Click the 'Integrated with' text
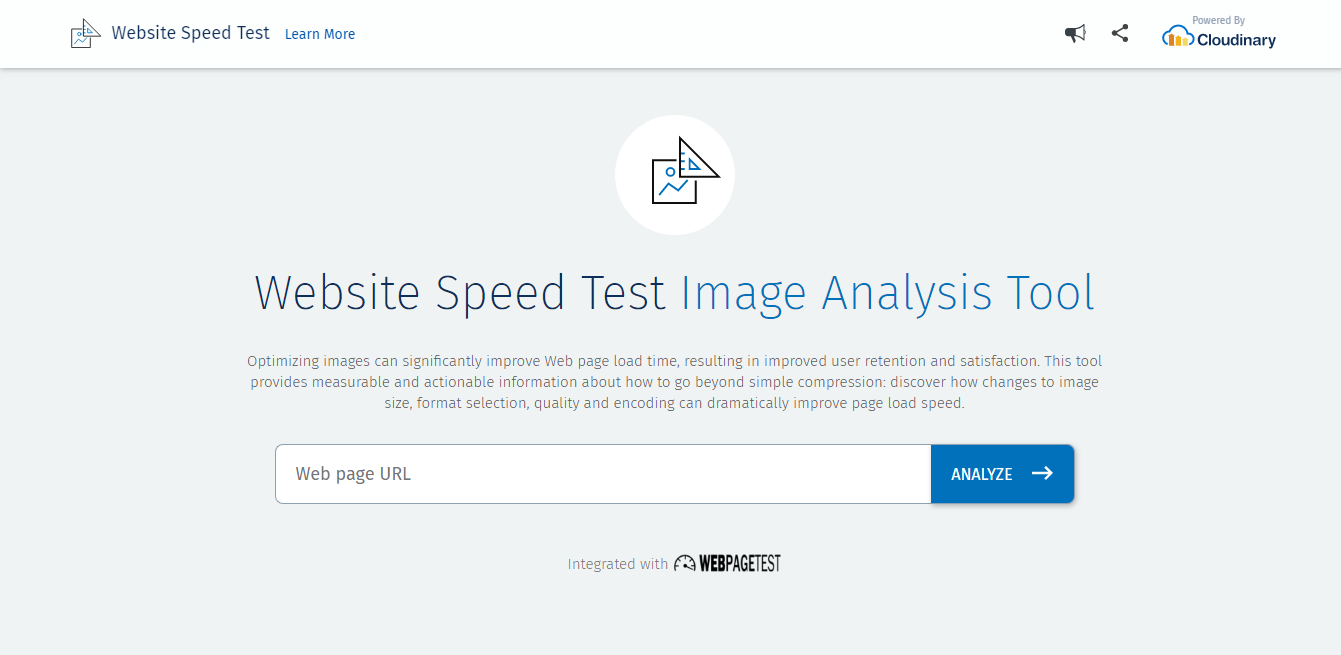Viewport: 1341px width, 655px height. point(617,564)
